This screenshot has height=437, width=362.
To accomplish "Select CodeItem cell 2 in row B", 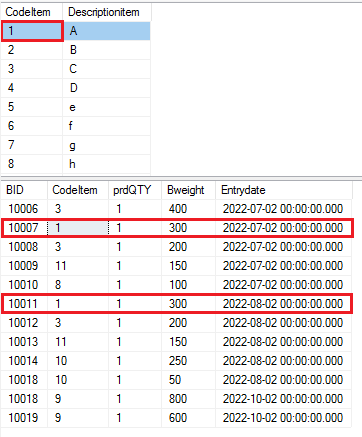I will click(x=32, y=50).
